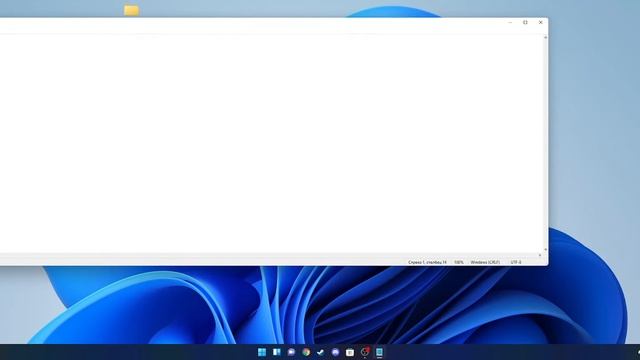Open the Microsoft Store taskbar icon

(350, 352)
